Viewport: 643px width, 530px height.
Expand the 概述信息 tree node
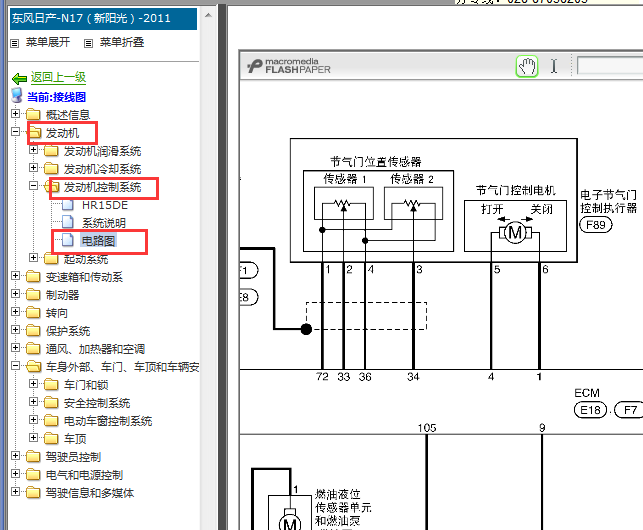tap(16, 113)
